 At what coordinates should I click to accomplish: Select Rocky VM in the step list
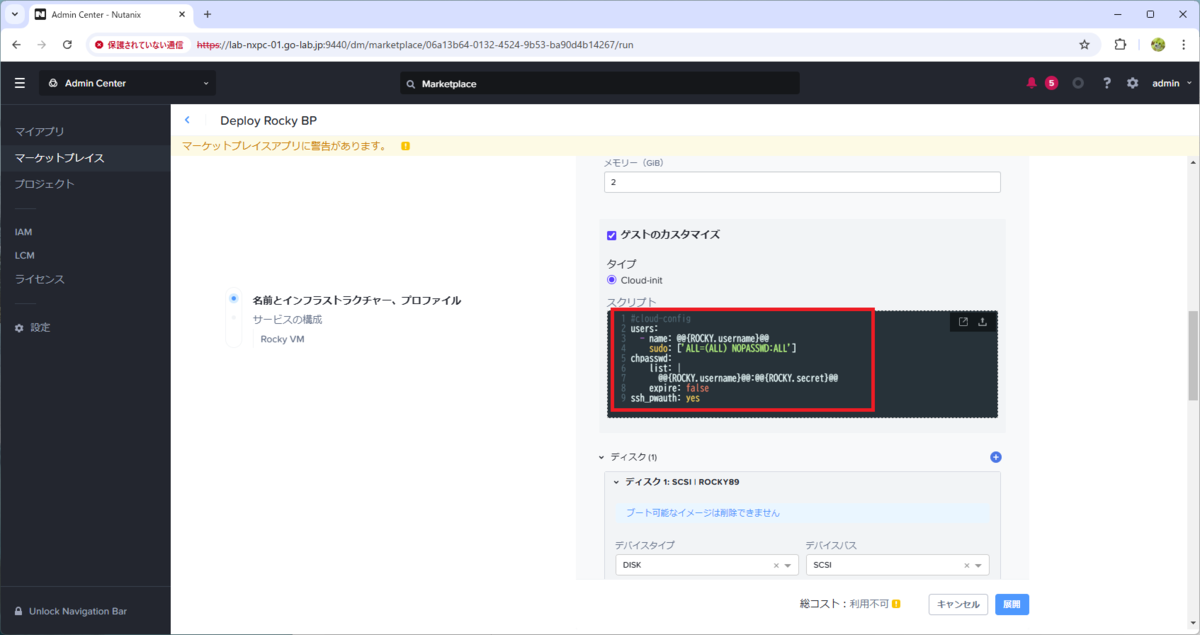pyautogui.click(x=283, y=339)
